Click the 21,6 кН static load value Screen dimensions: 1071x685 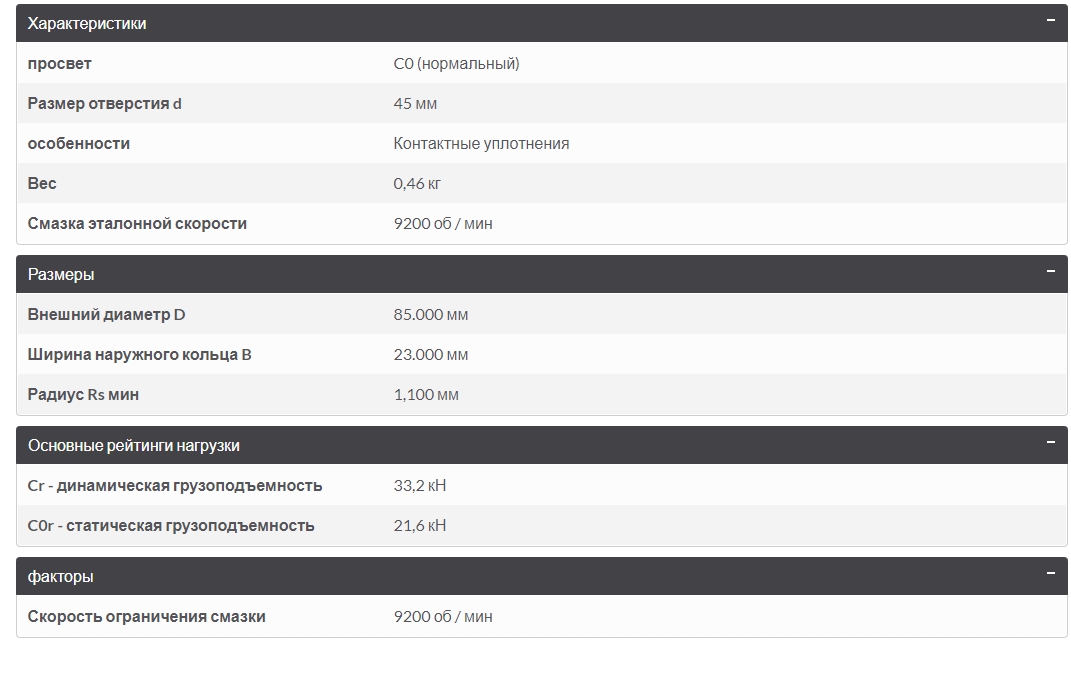pos(420,526)
